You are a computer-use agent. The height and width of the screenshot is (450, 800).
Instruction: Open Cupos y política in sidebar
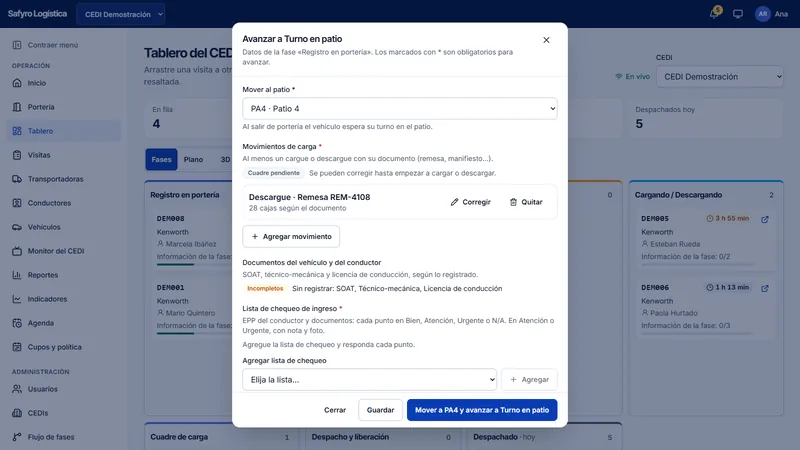click(x=63, y=346)
